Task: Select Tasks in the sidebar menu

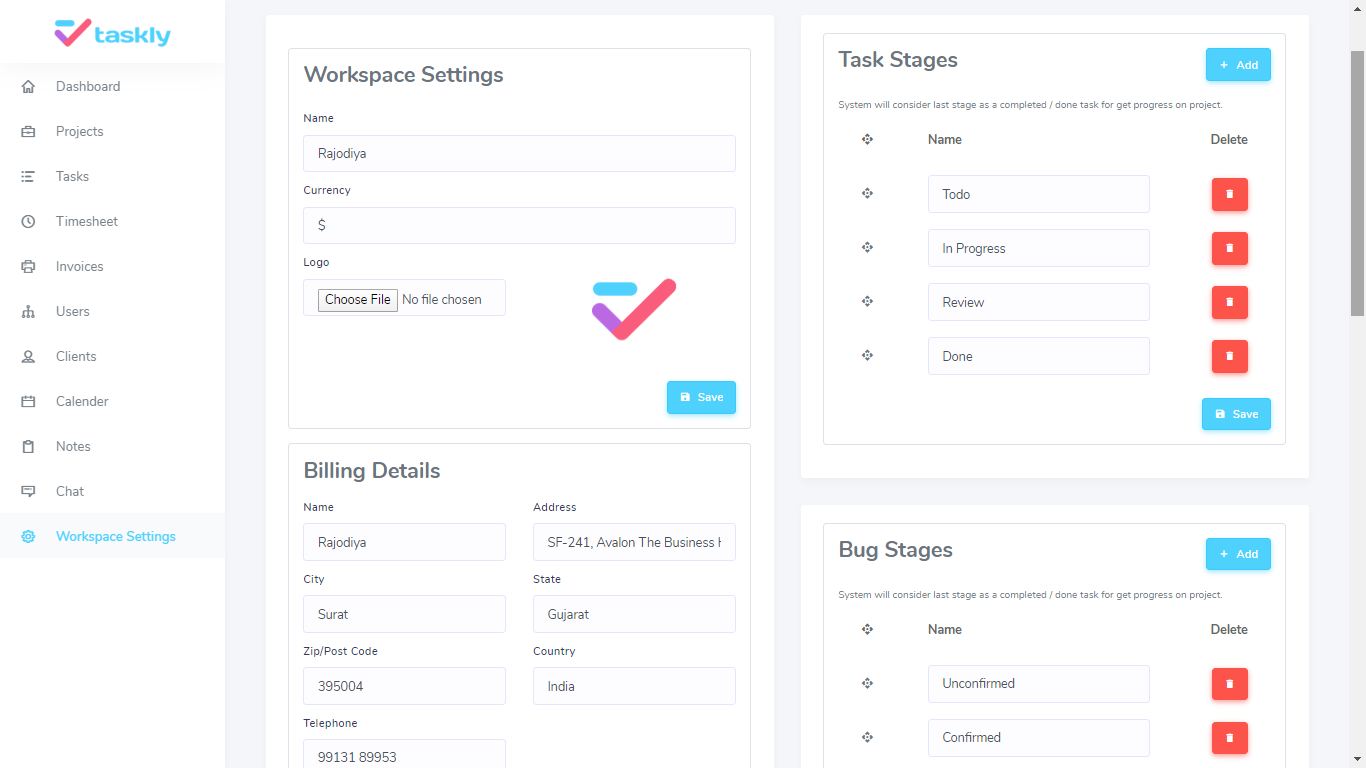Action: tap(28, 176)
